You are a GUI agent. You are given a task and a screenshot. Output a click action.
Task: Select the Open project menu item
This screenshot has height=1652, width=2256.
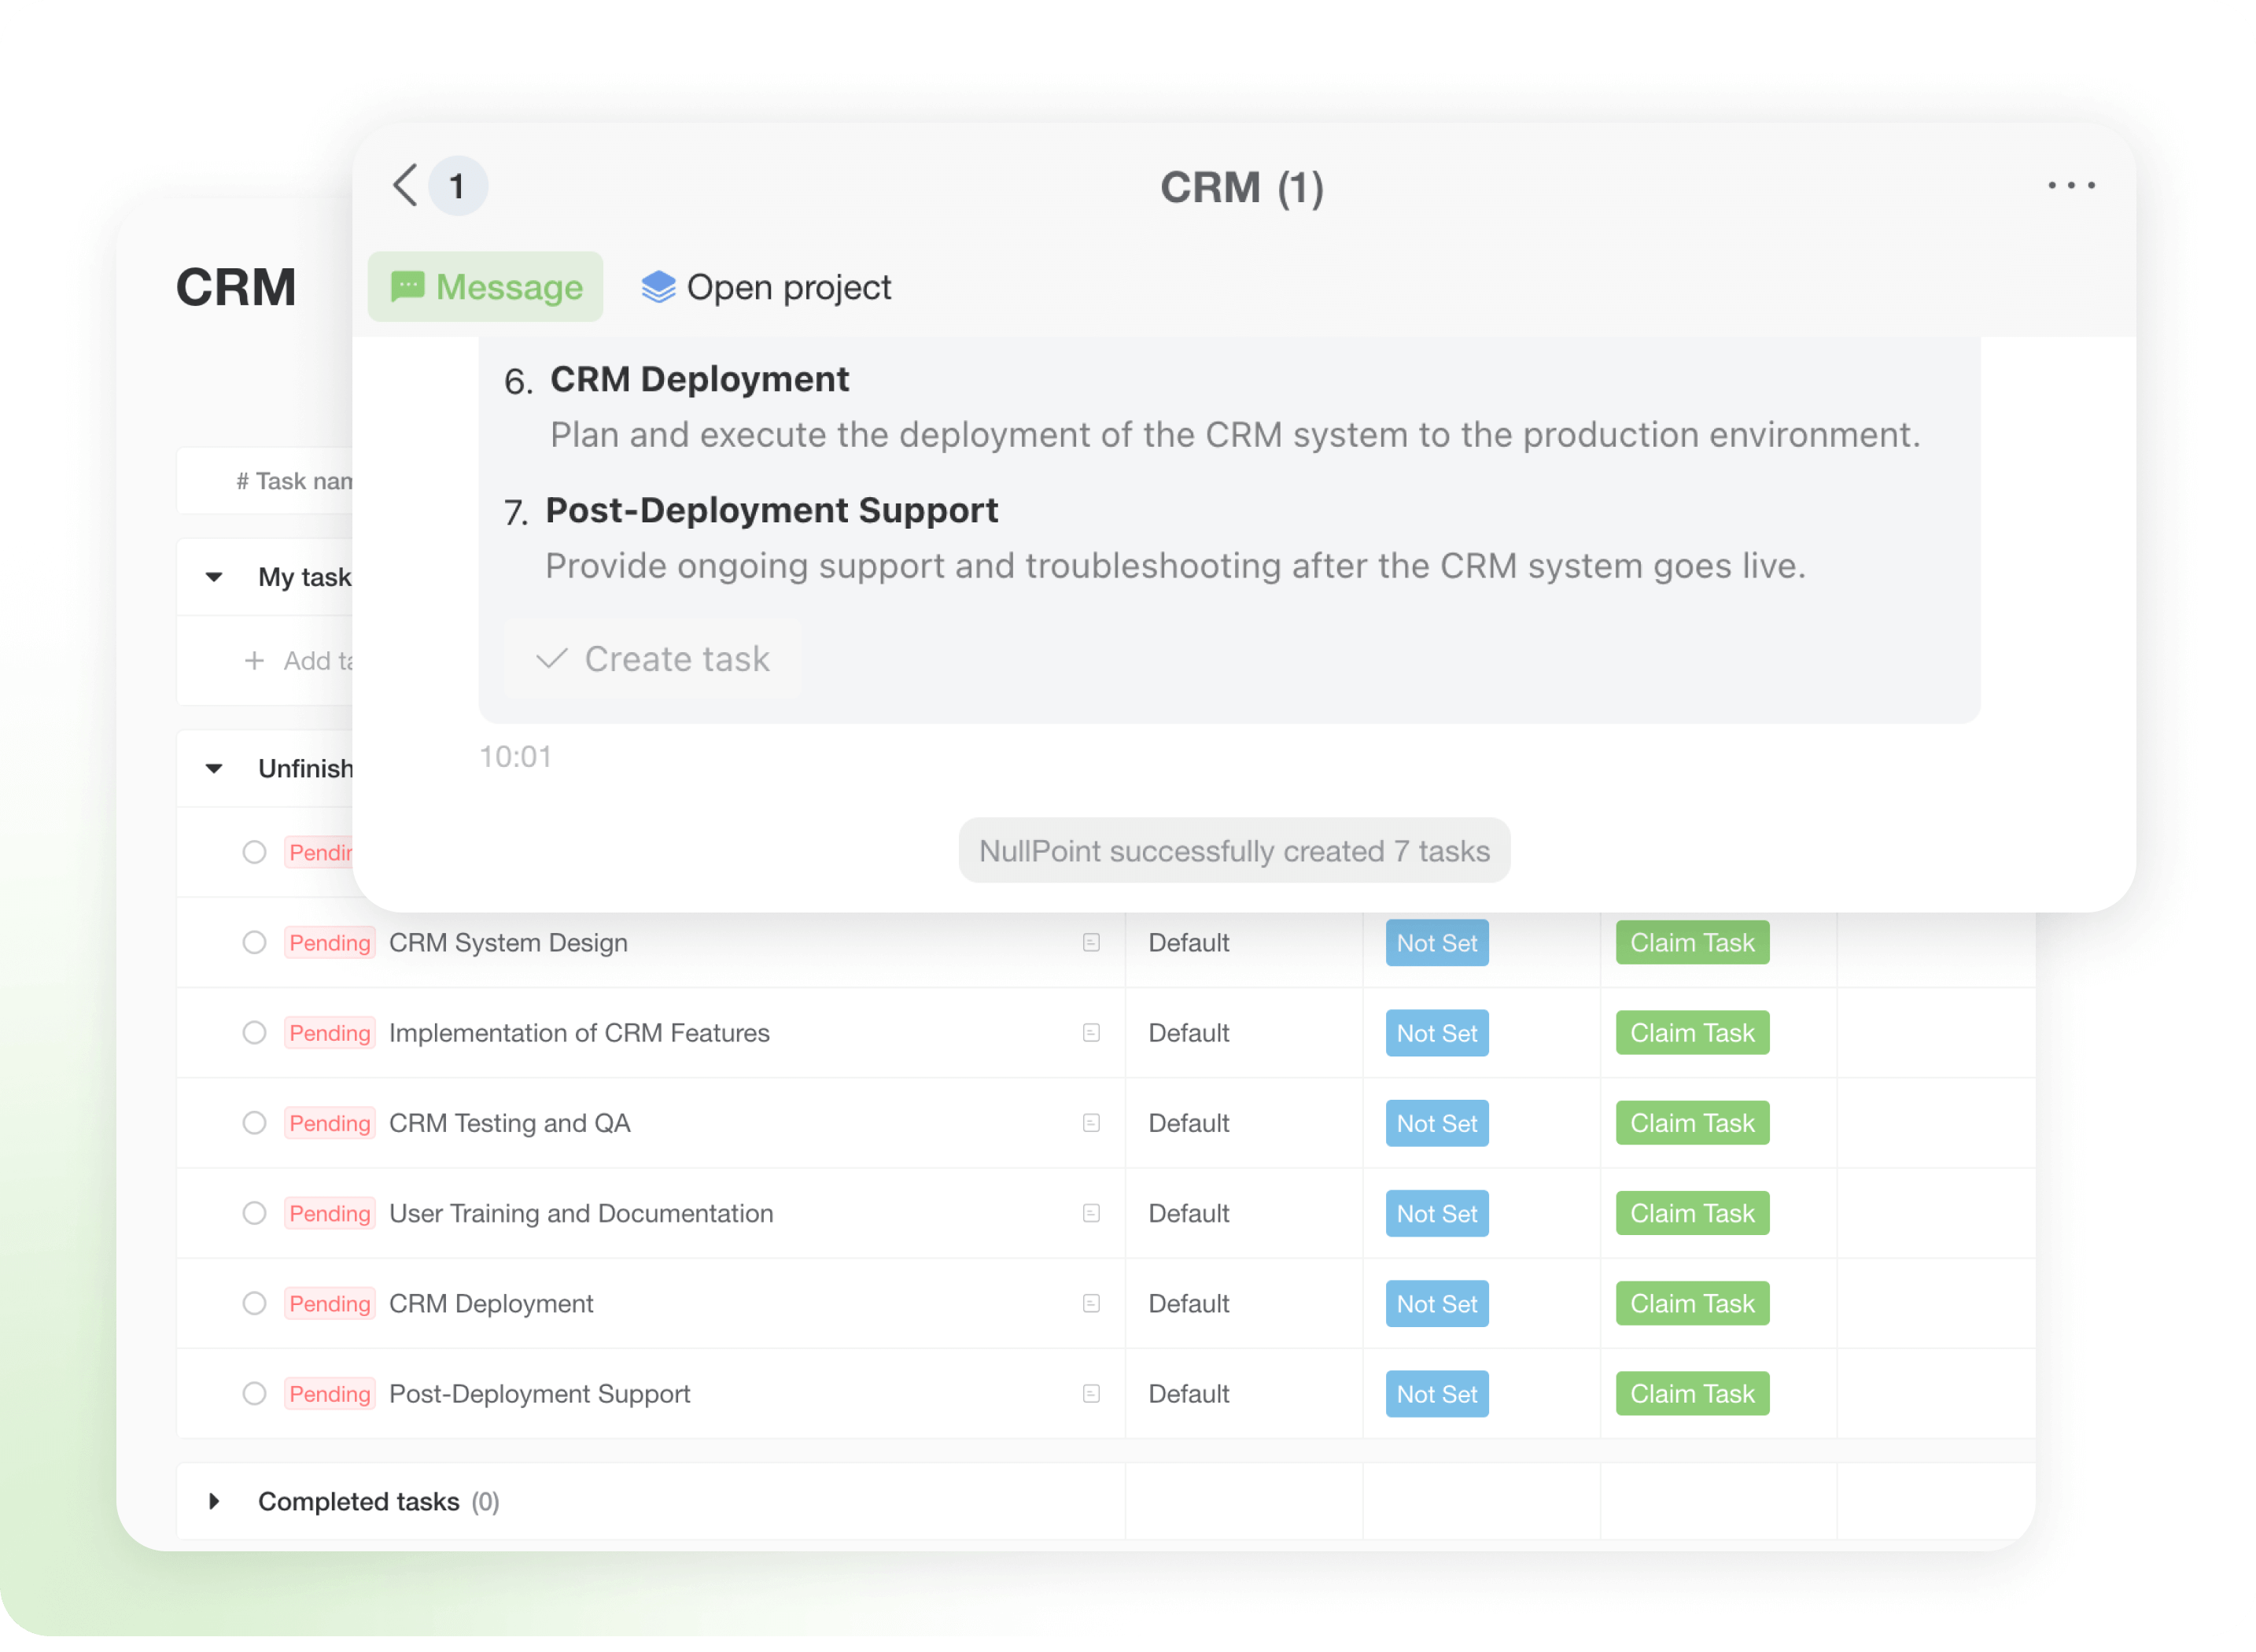(789, 287)
